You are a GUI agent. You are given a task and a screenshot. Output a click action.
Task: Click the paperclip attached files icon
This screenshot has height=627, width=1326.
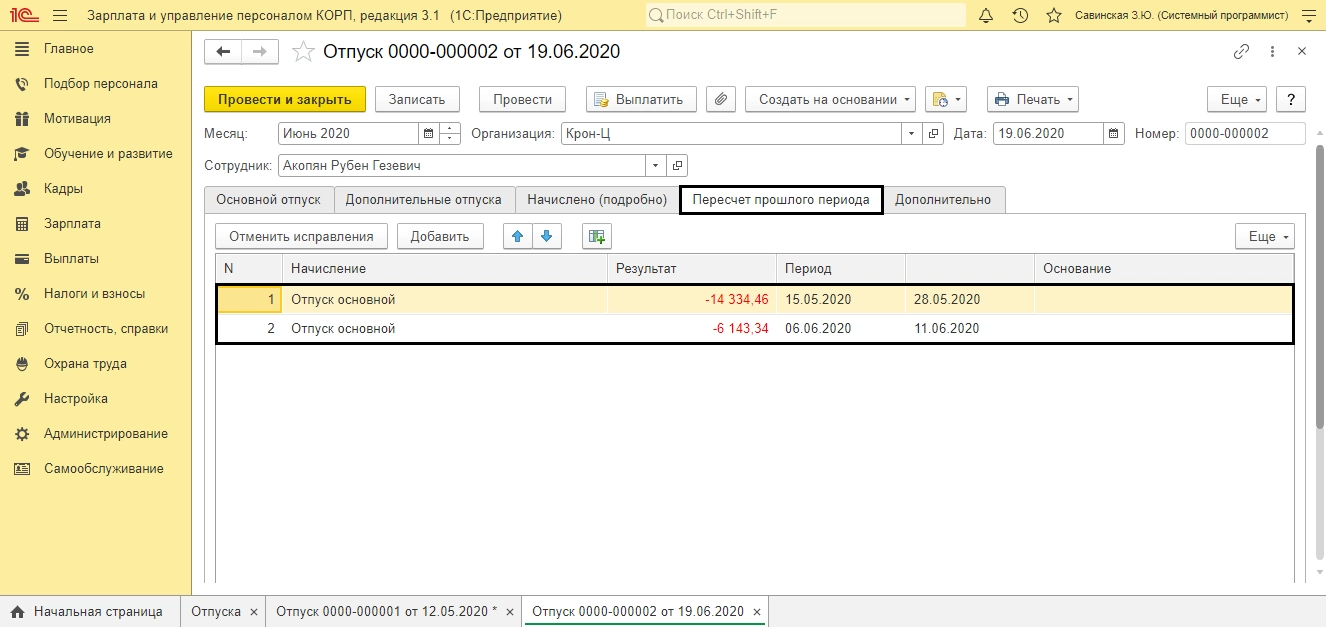(721, 99)
